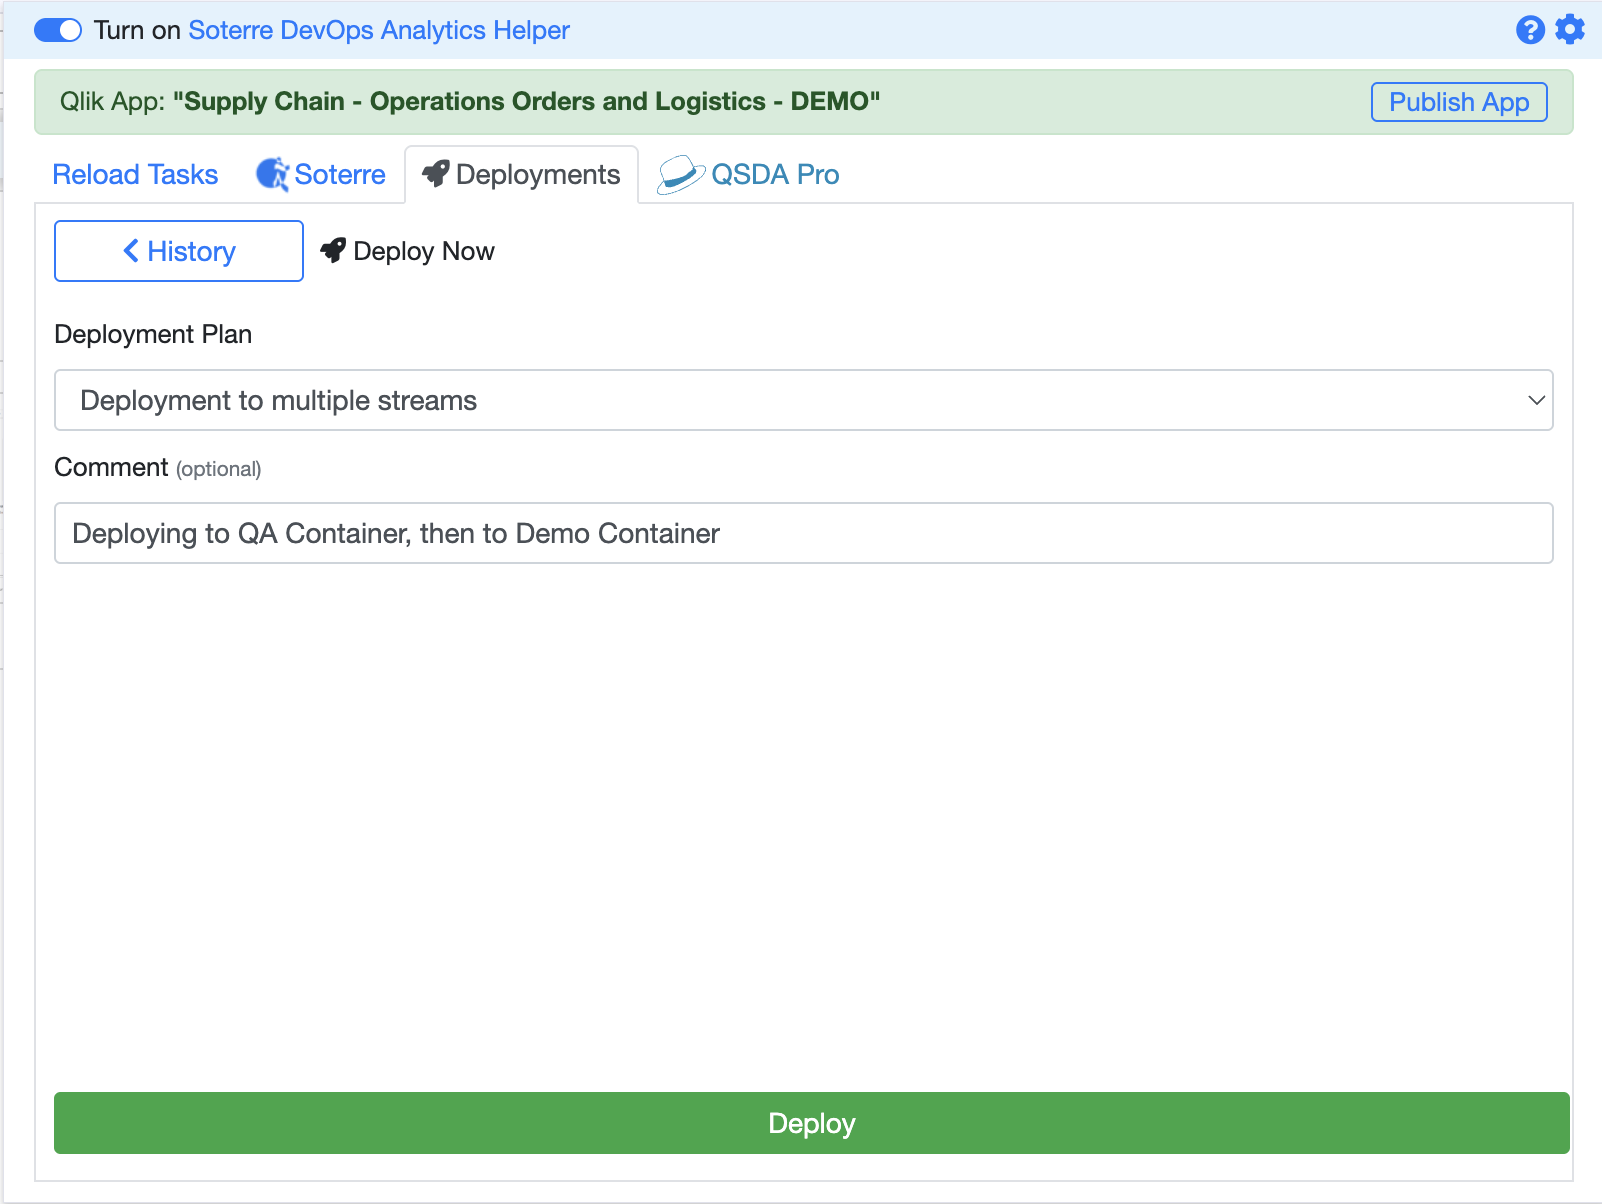The height and width of the screenshot is (1204, 1602).
Task: Select the Deployments tab
Action: pos(522,174)
